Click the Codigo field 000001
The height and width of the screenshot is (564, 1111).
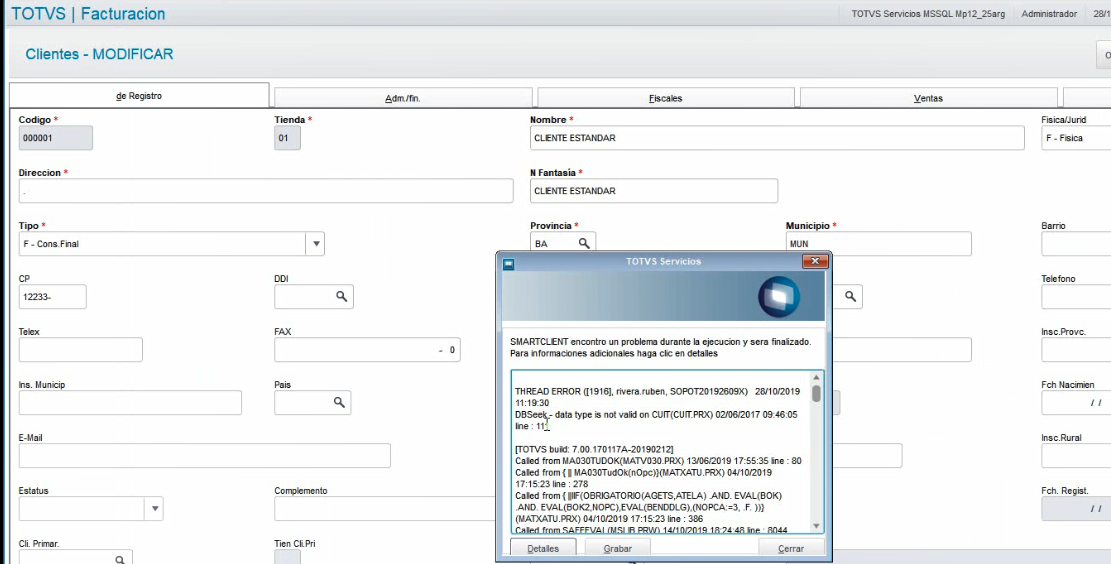pos(55,138)
